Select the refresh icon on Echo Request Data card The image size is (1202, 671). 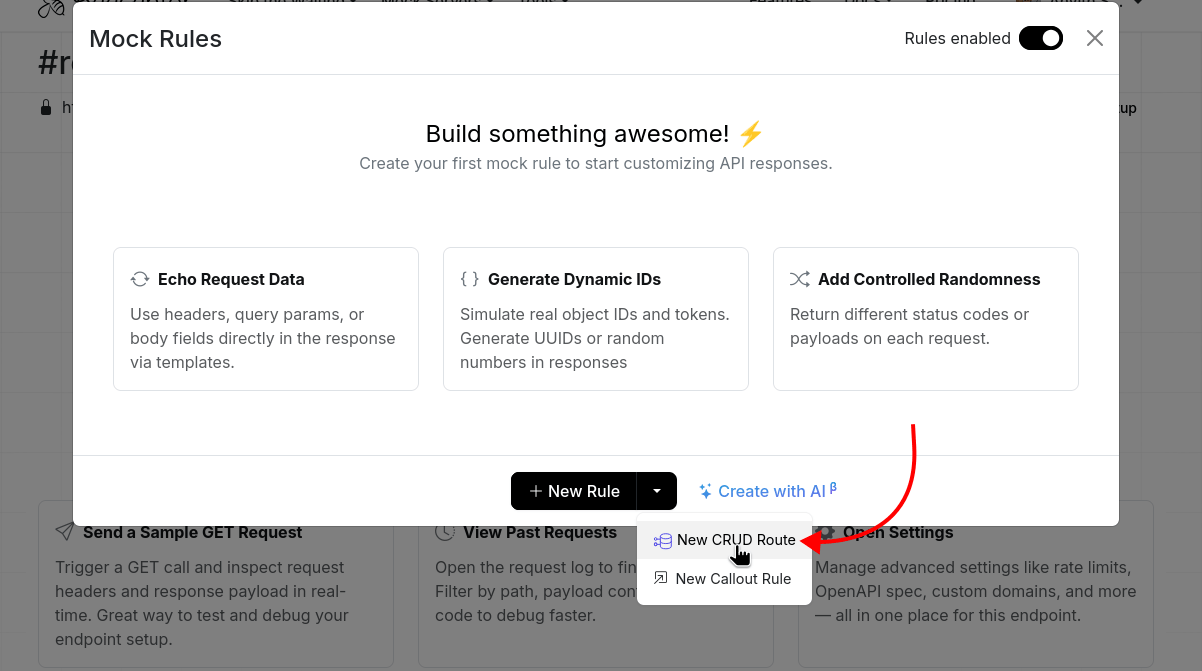[139, 278]
